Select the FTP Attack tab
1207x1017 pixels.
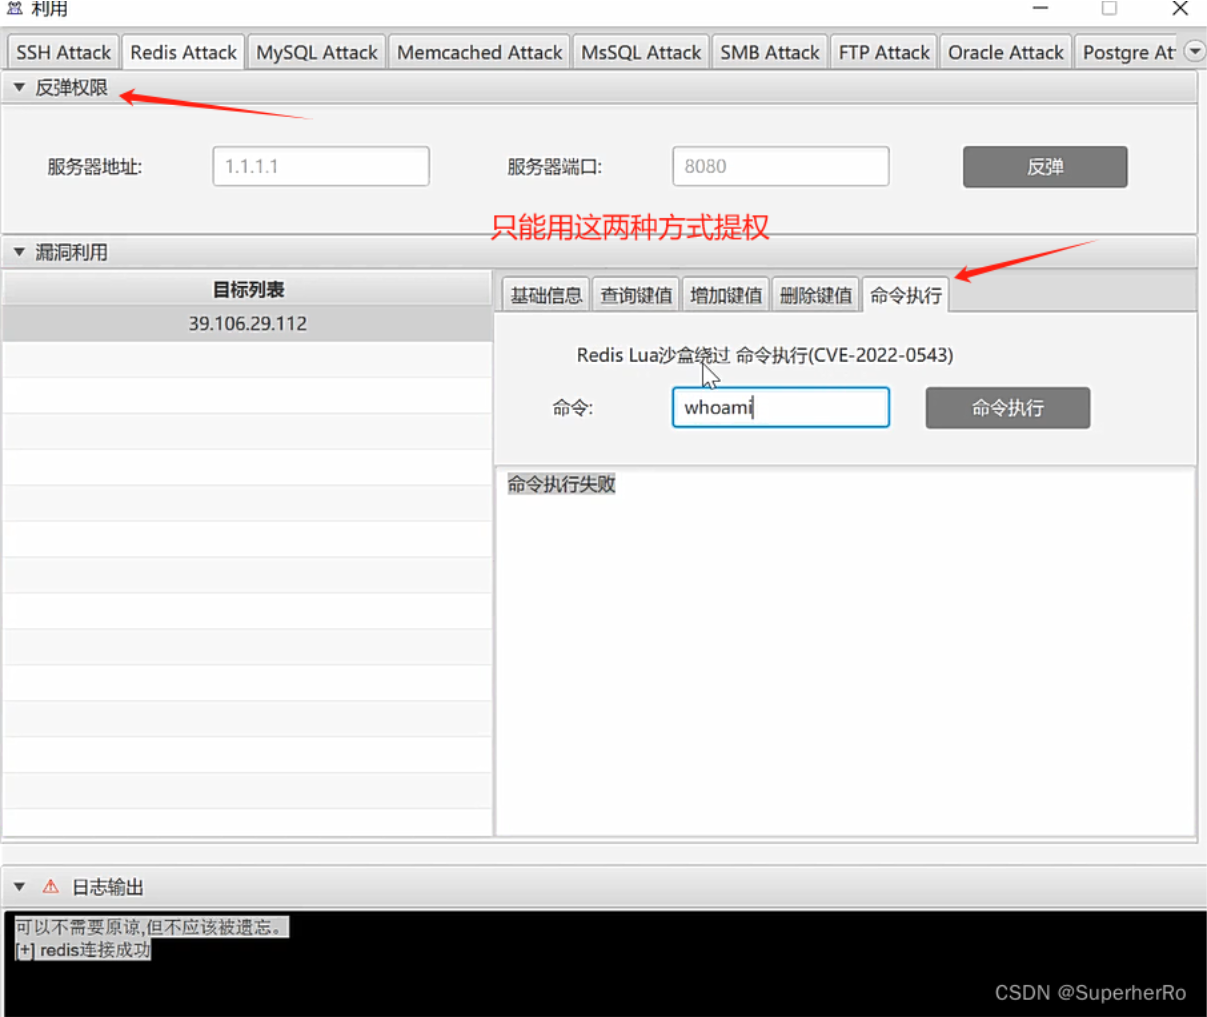pos(884,52)
